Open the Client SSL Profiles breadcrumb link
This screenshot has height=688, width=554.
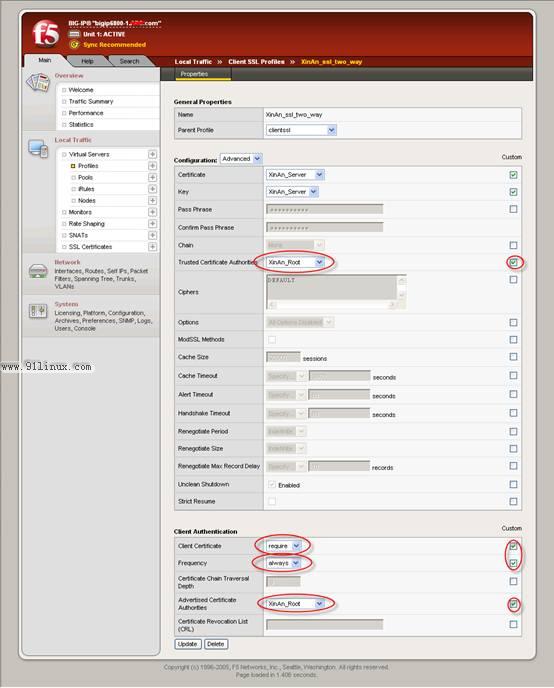click(x=256, y=62)
